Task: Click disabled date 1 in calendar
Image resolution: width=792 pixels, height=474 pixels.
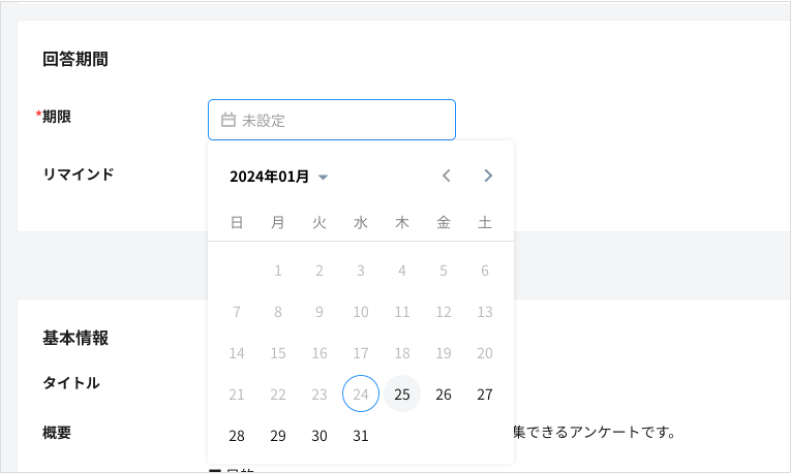Action: click(x=278, y=271)
